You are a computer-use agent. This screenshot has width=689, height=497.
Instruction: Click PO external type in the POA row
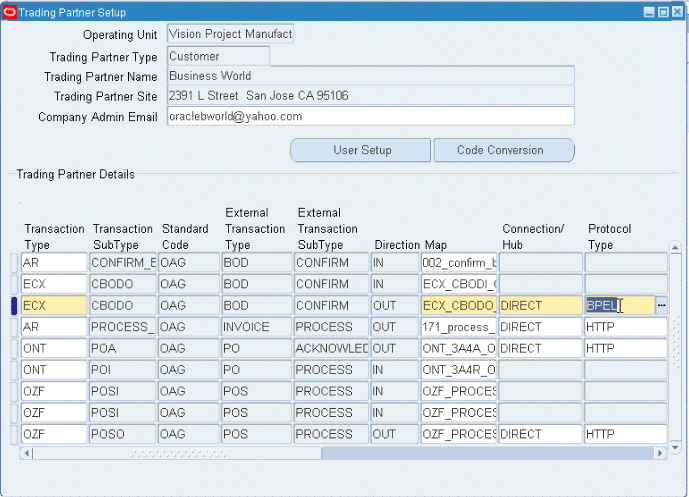tap(257, 348)
